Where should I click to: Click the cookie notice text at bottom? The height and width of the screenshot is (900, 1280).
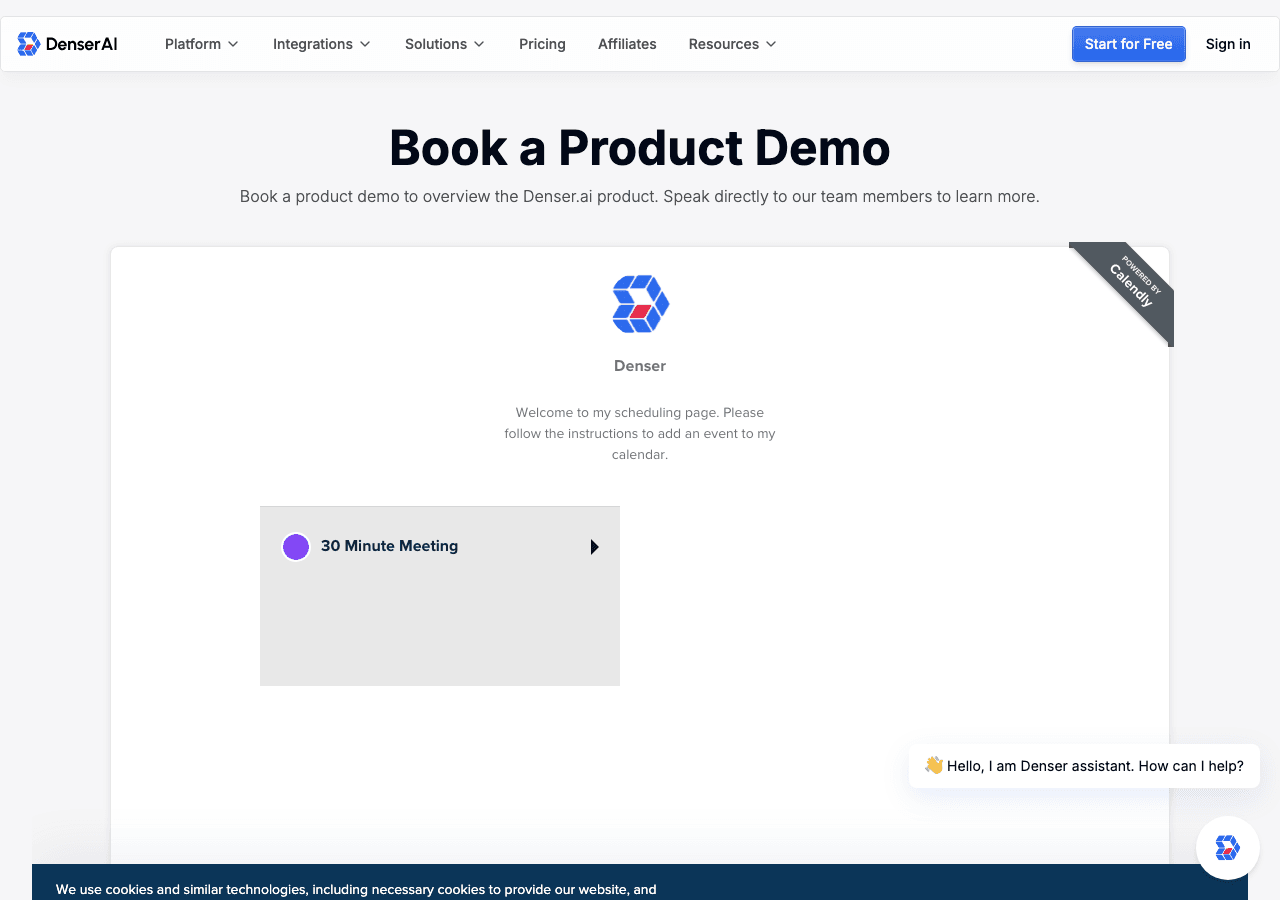pyautogui.click(x=356, y=889)
